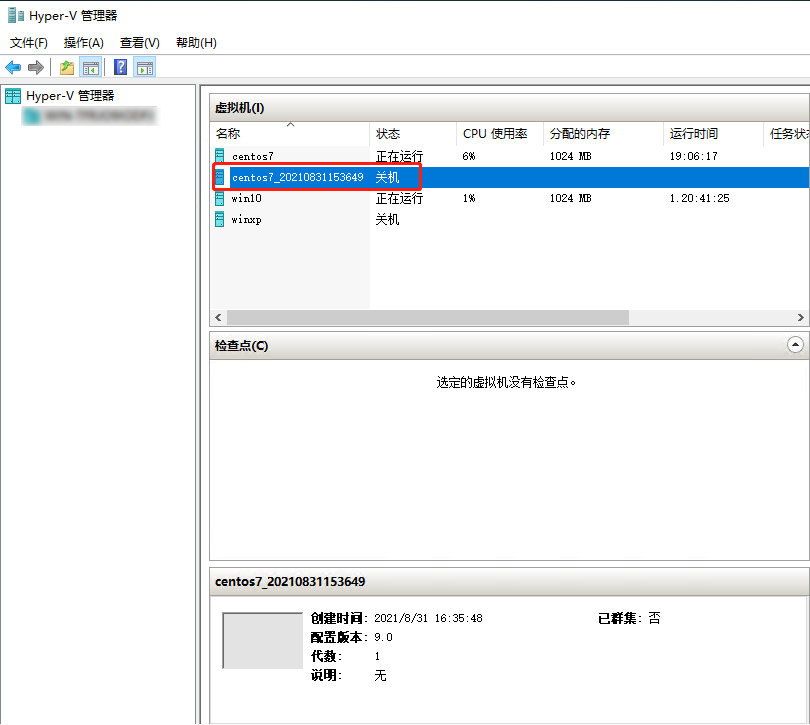
Task: Click 1024 MB memory of win10
Action: click(x=570, y=198)
